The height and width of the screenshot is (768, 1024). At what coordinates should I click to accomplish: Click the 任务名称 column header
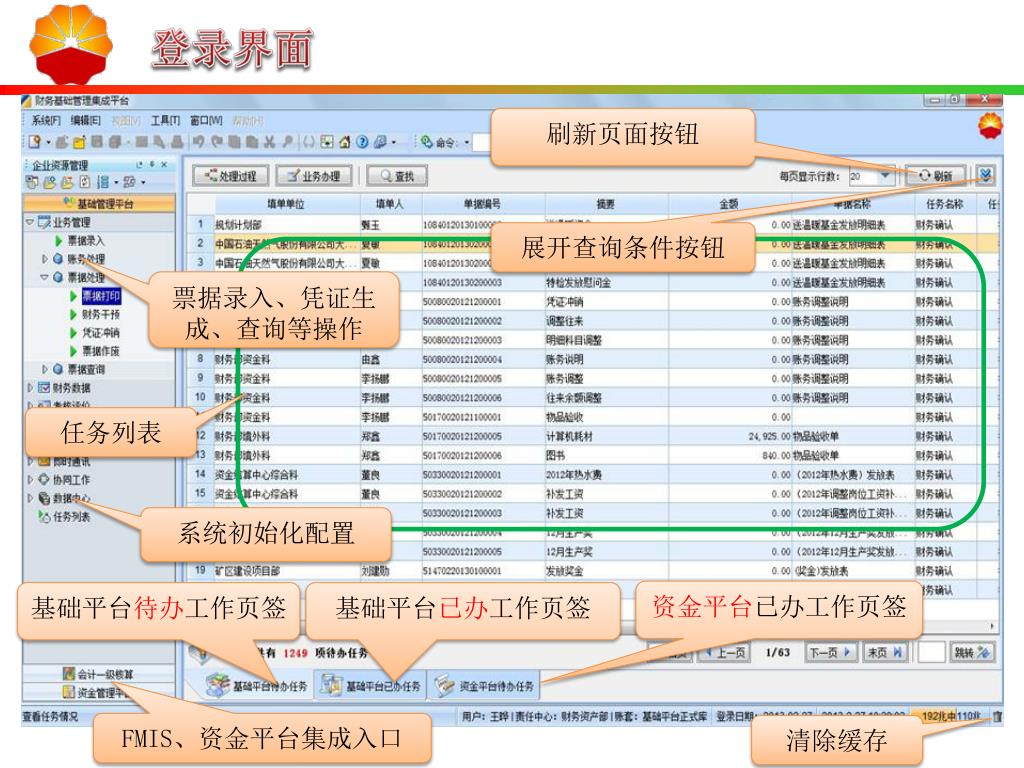[944, 204]
